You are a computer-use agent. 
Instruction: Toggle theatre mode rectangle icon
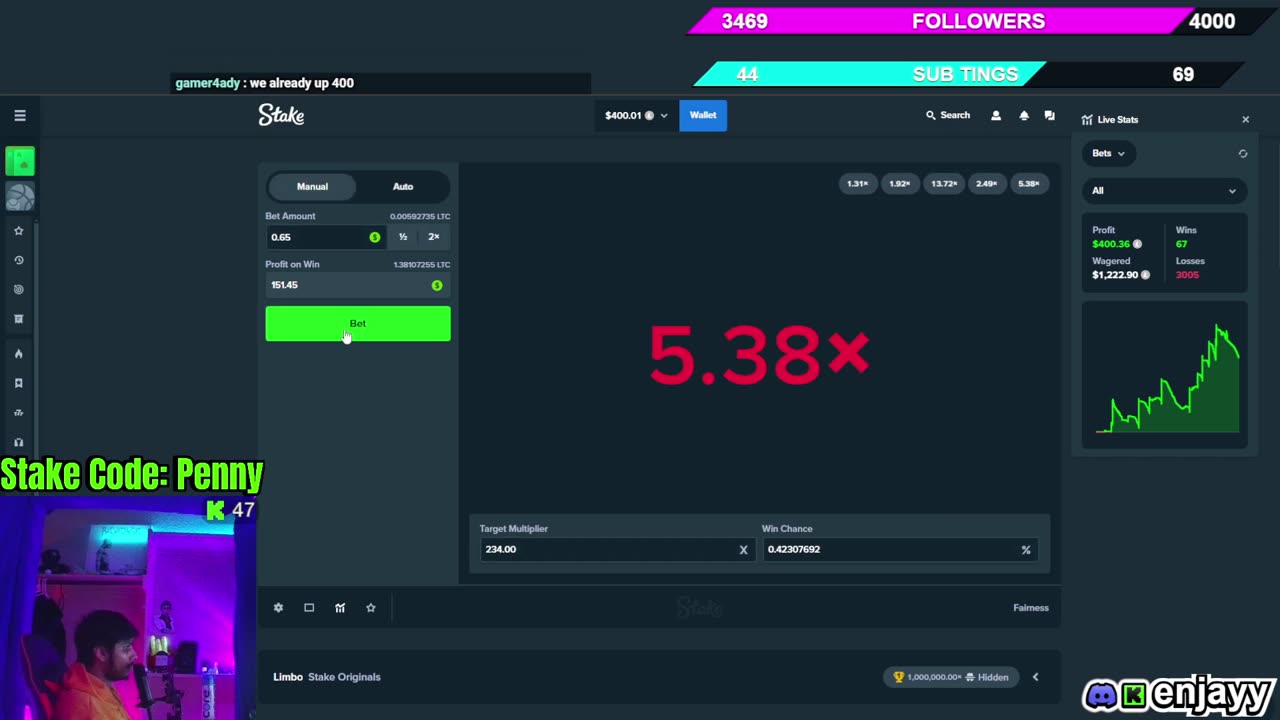(x=309, y=608)
